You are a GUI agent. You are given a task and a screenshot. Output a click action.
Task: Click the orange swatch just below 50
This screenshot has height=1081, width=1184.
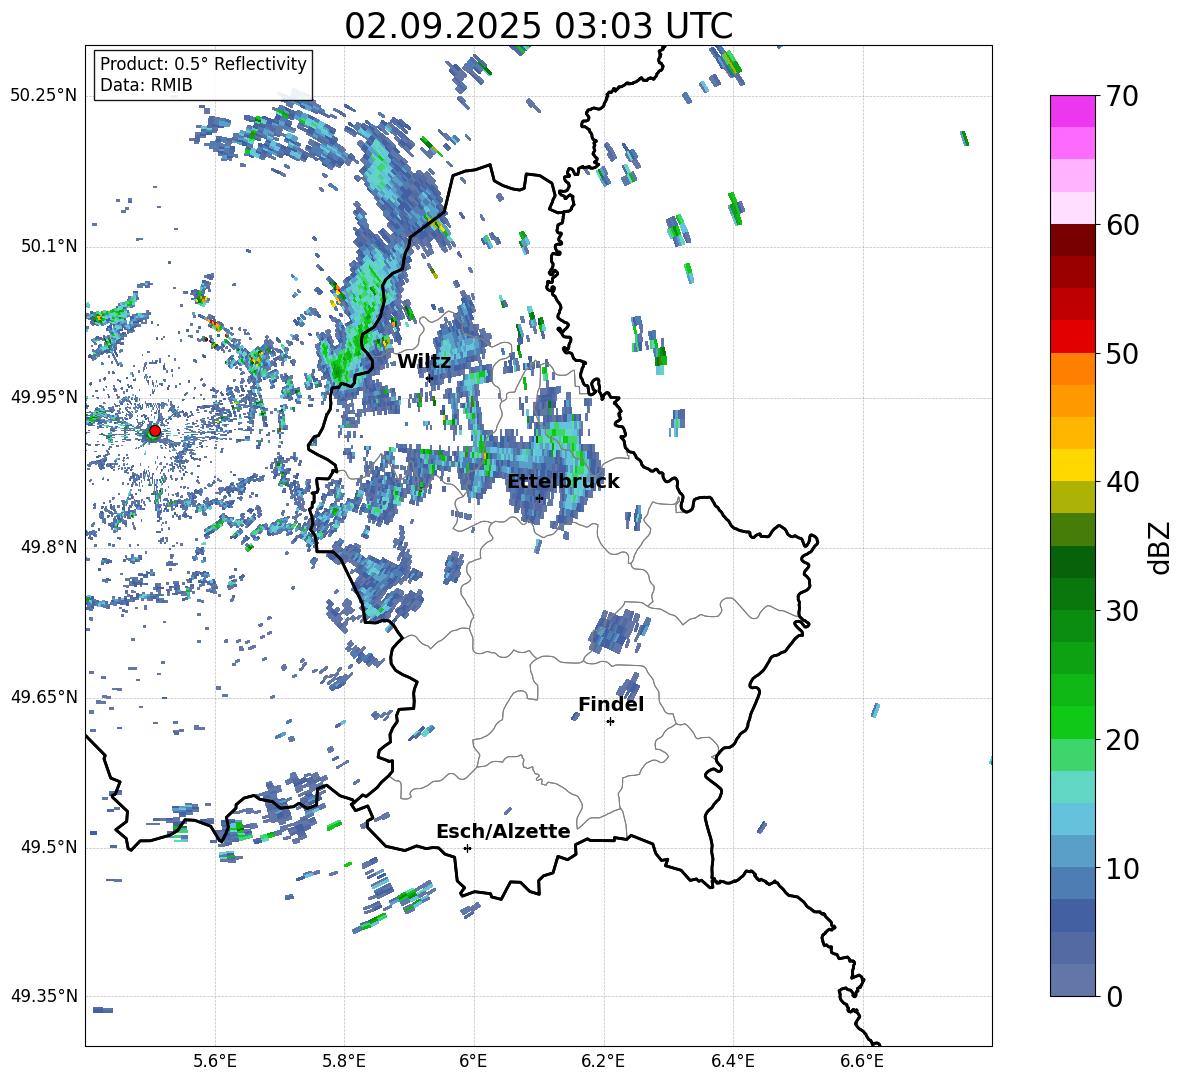tap(1073, 369)
